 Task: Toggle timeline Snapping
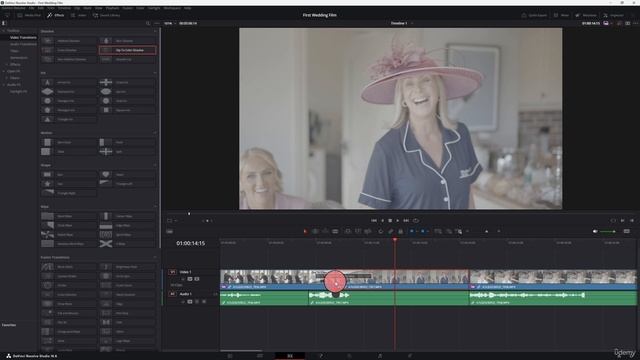click(380, 231)
